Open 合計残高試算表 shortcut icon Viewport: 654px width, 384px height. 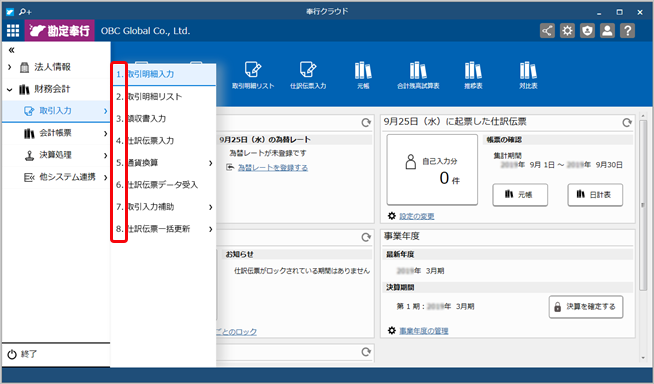[x=418, y=75]
